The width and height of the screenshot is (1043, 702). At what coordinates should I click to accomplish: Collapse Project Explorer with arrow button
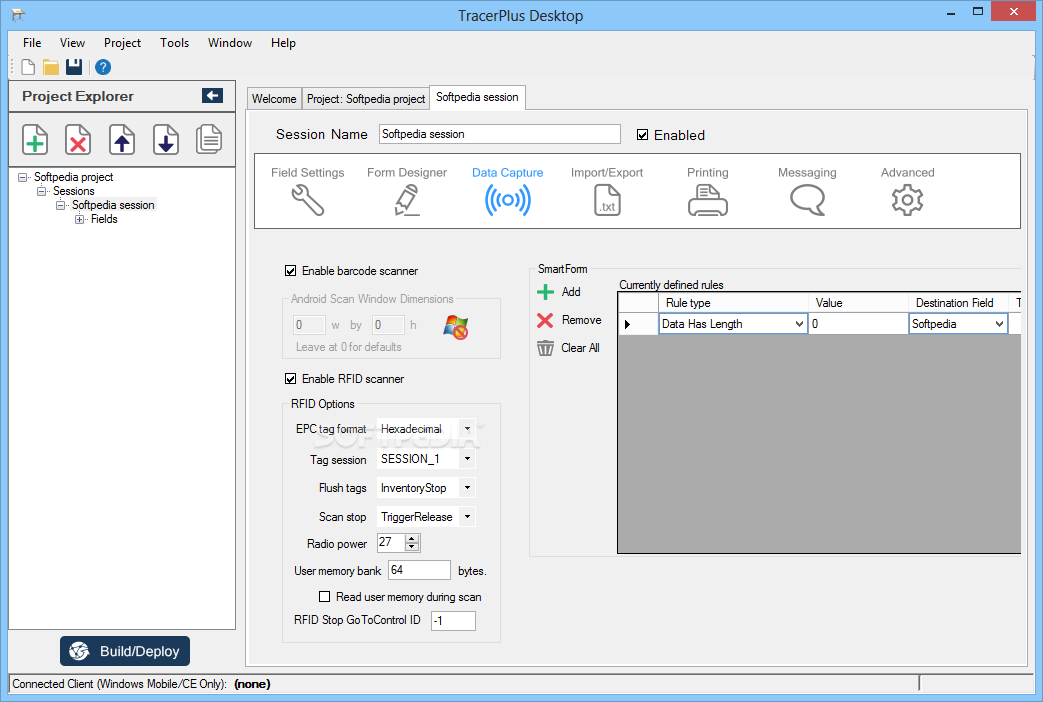click(212, 96)
